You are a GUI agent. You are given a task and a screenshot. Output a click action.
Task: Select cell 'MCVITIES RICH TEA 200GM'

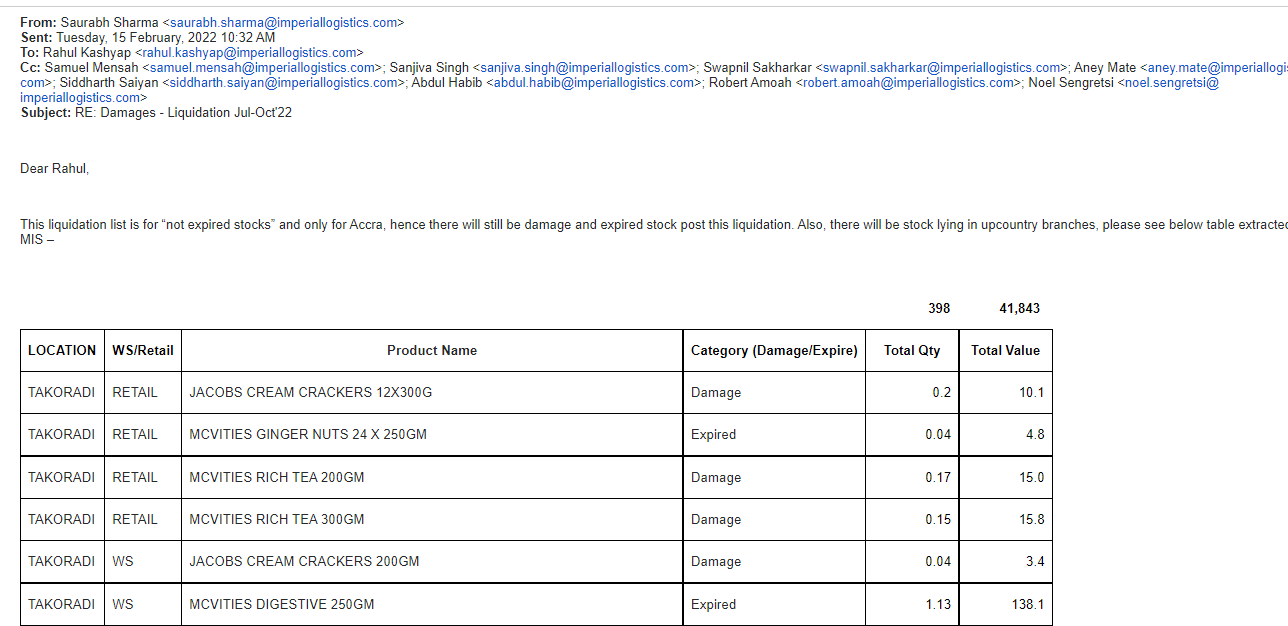coord(432,478)
